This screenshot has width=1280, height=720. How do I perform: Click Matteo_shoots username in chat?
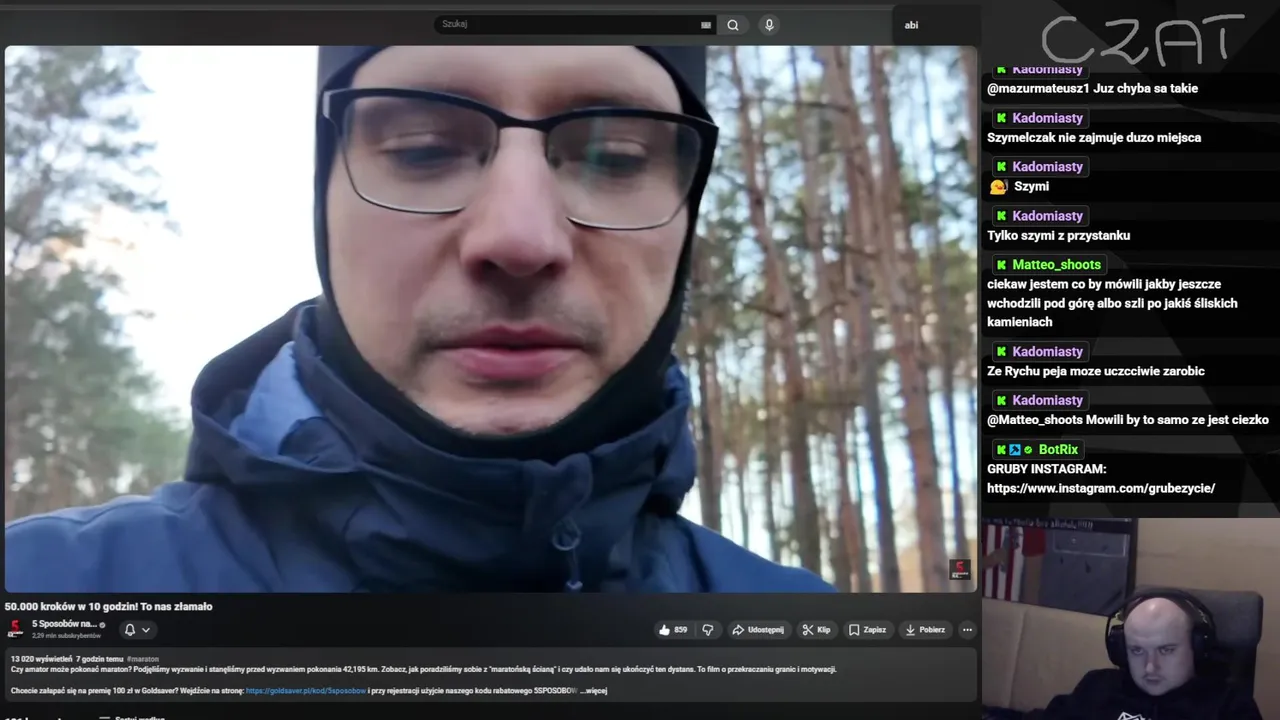coord(1056,265)
